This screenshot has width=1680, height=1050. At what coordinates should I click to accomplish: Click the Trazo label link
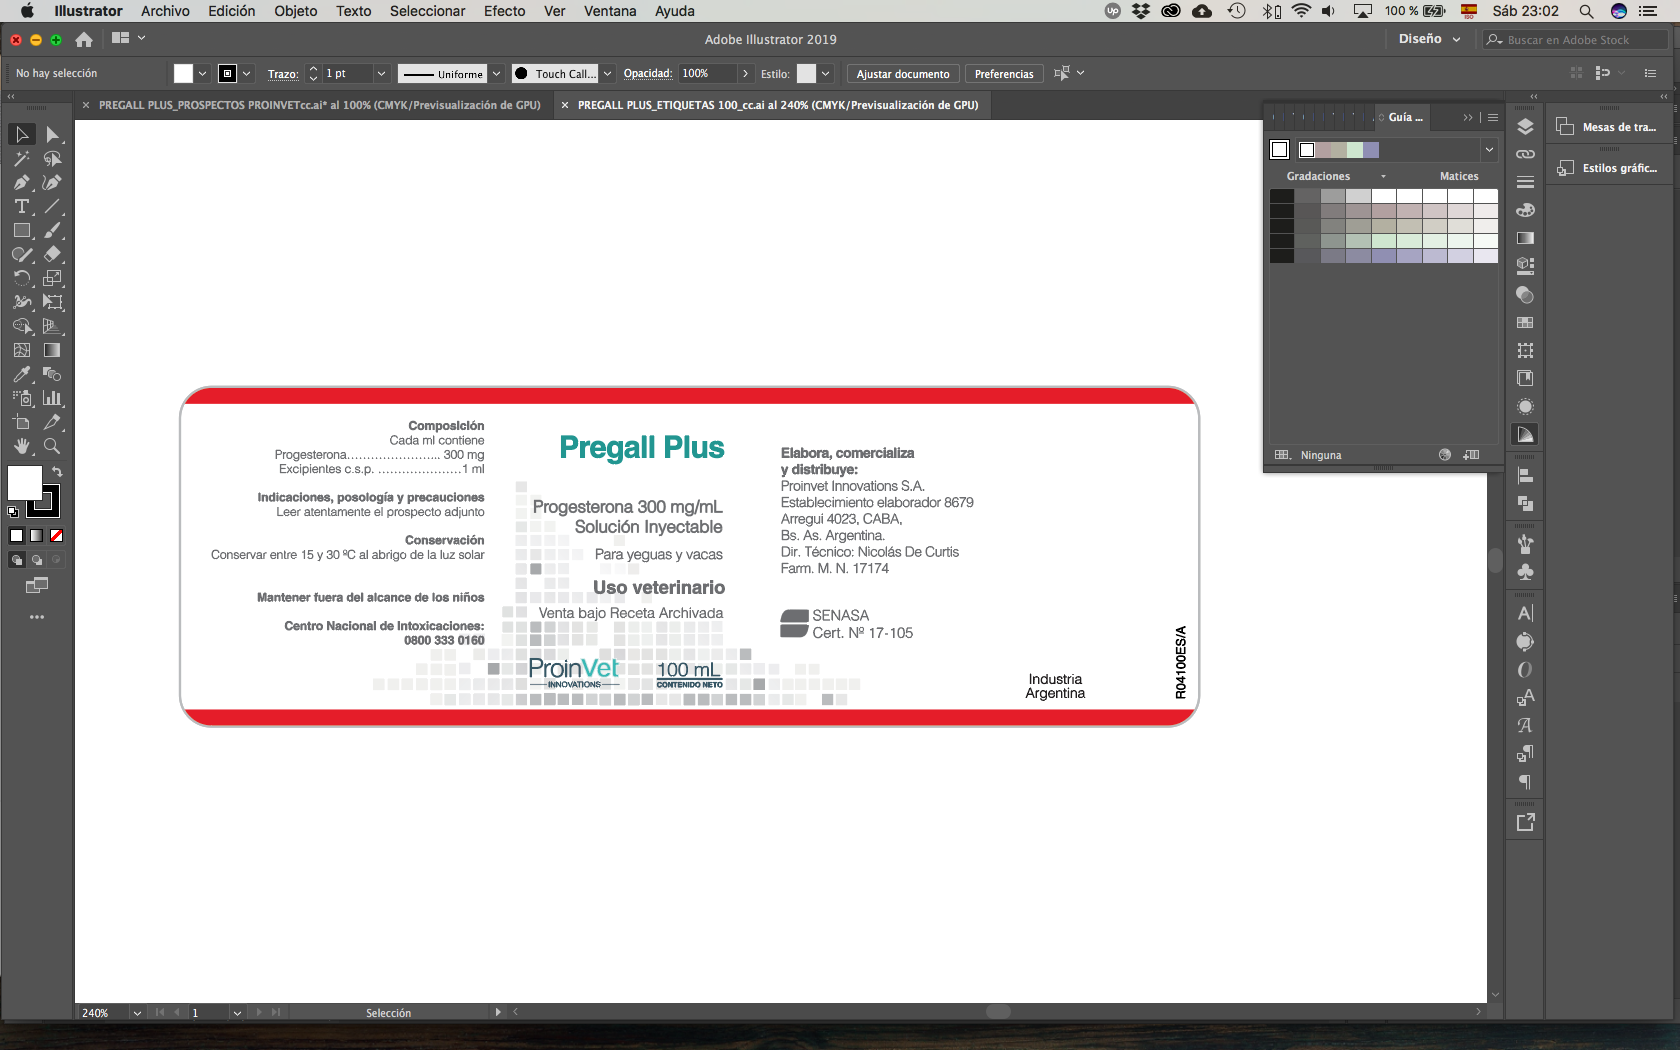coord(283,74)
